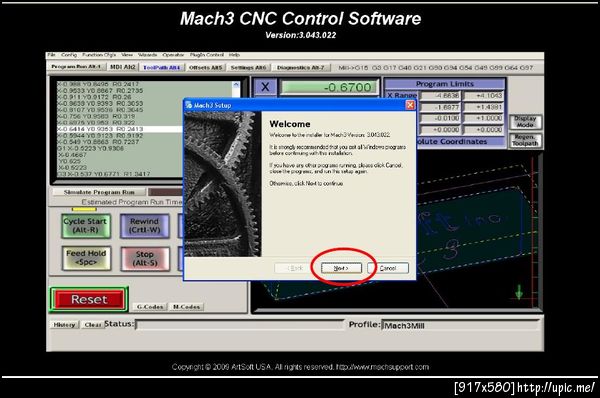Click the gear image in the Setup dialog
600x398 pixels.
pyautogui.click(x=223, y=184)
